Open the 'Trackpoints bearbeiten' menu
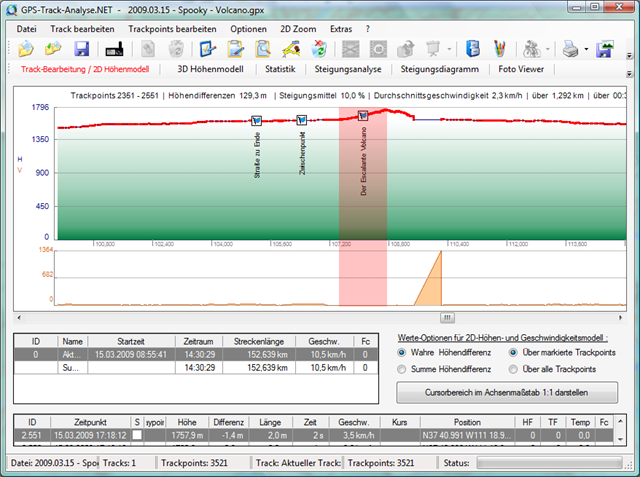This screenshot has height=477, width=640. click(x=171, y=29)
